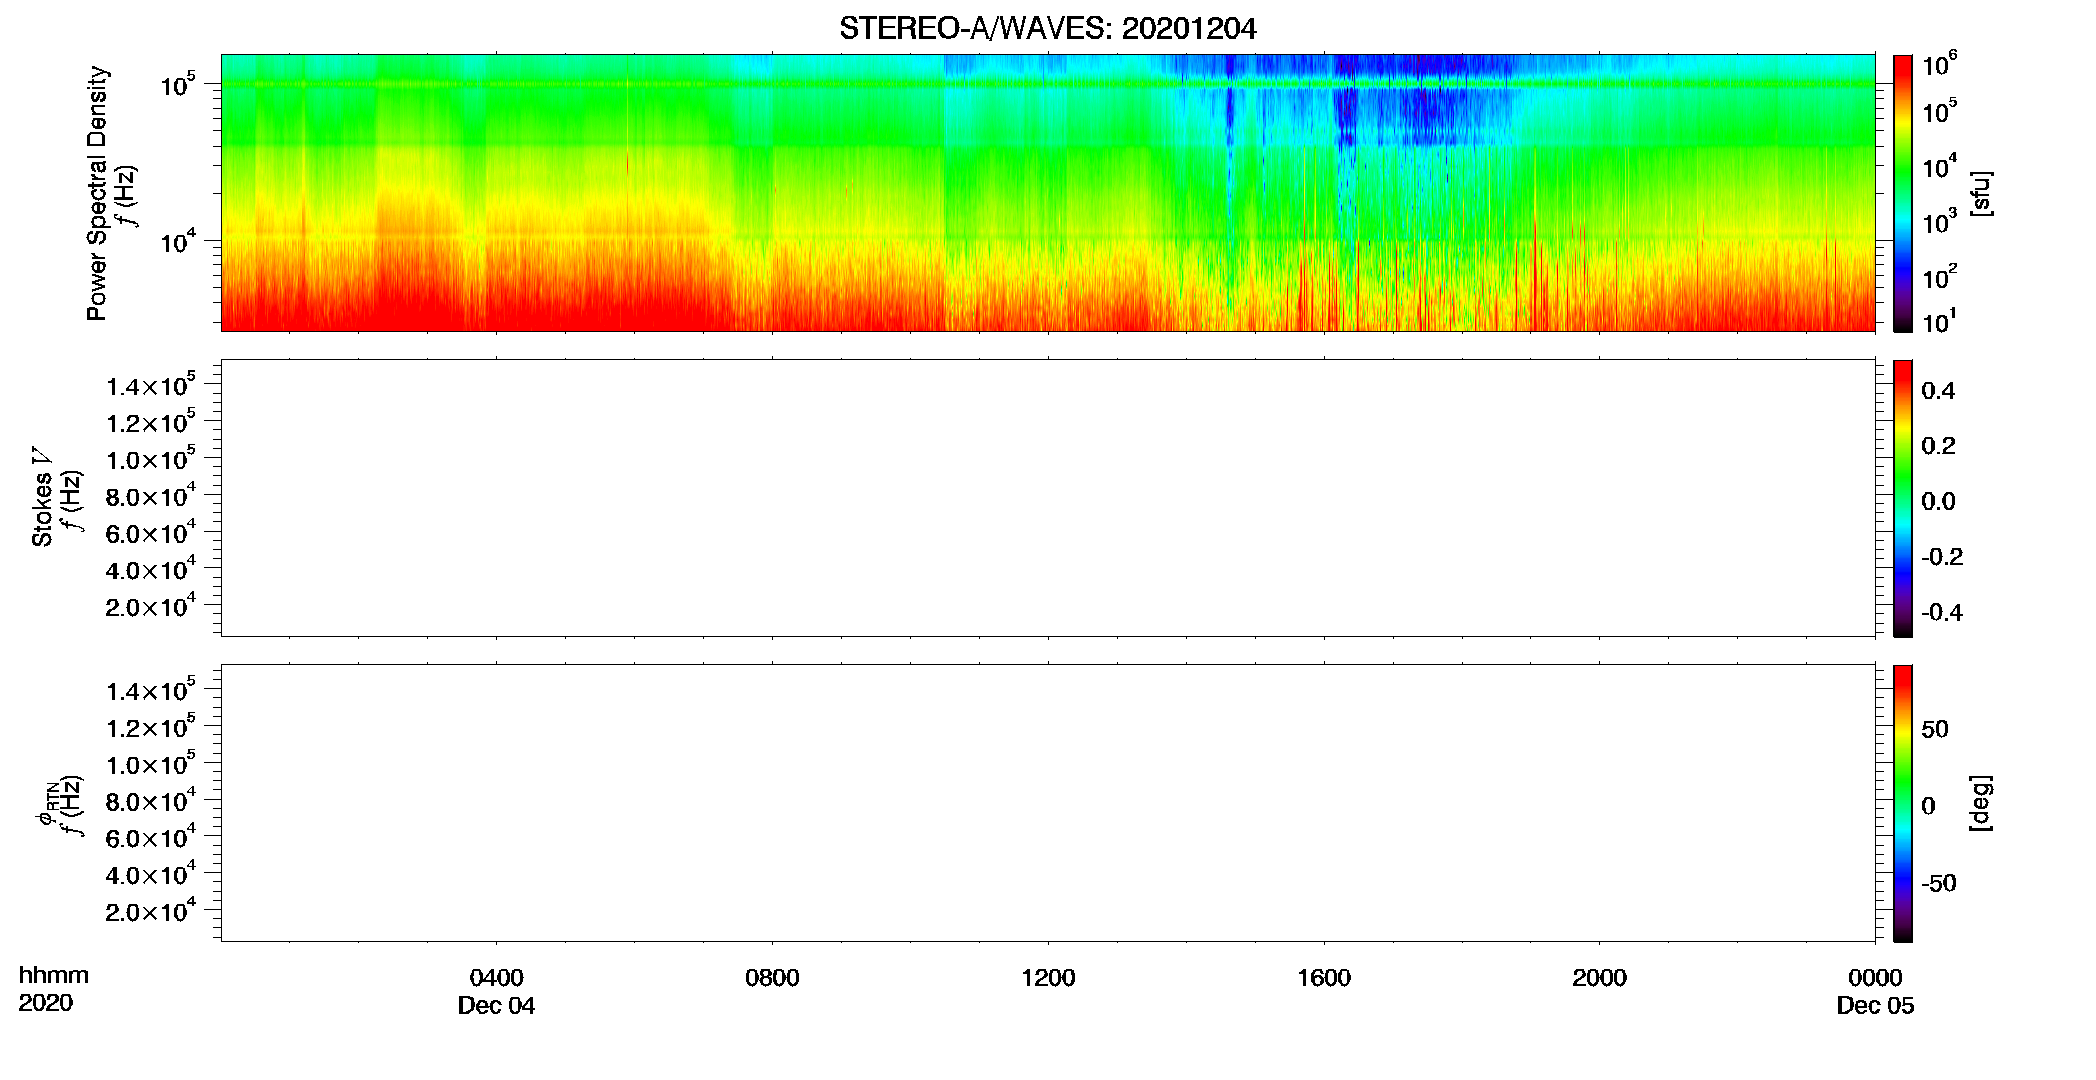The height and width of the screenshot is (1080, 2096).
Task: Click the '1600' time axis tick label
Action: pos(1324,978)
